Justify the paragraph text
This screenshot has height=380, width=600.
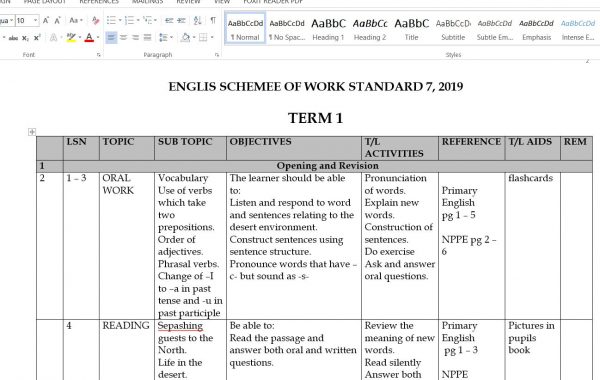(x=148, y=38)
